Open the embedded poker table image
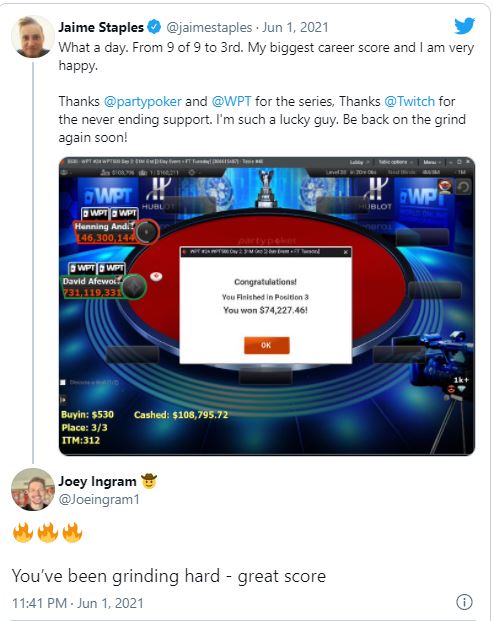 [266, 306]
